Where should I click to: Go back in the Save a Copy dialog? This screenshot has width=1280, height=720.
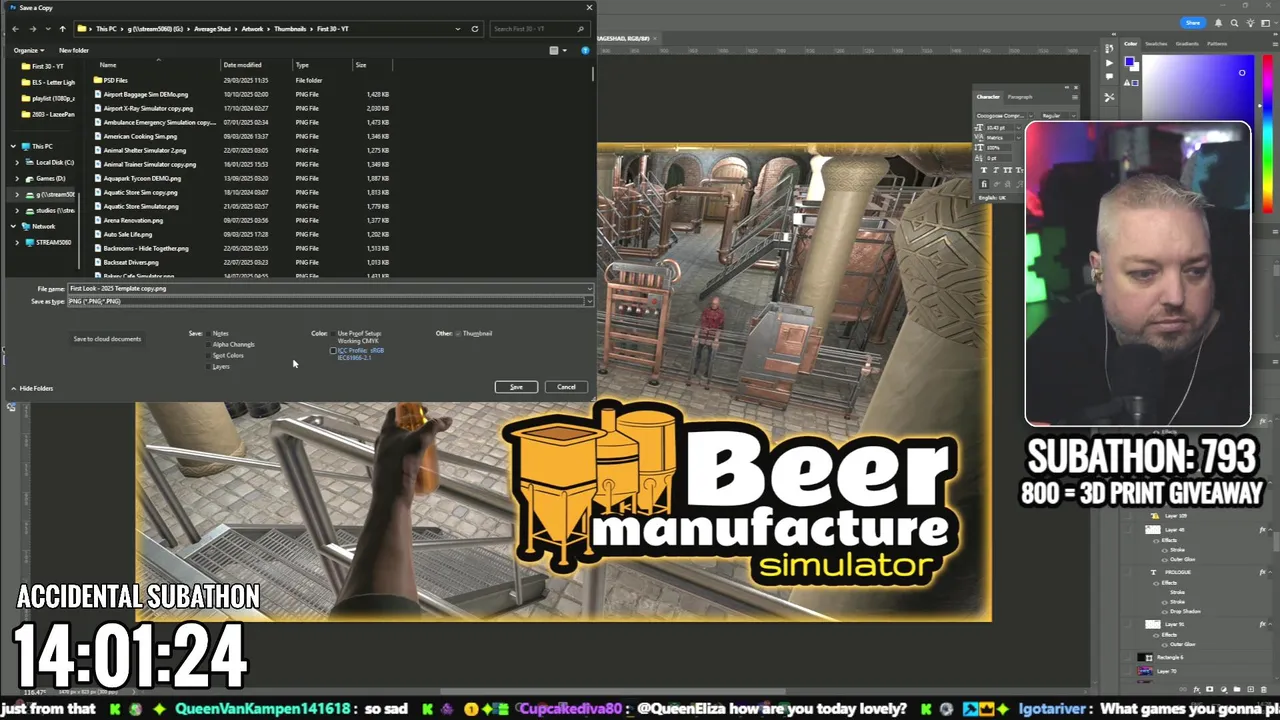[15, 29]
